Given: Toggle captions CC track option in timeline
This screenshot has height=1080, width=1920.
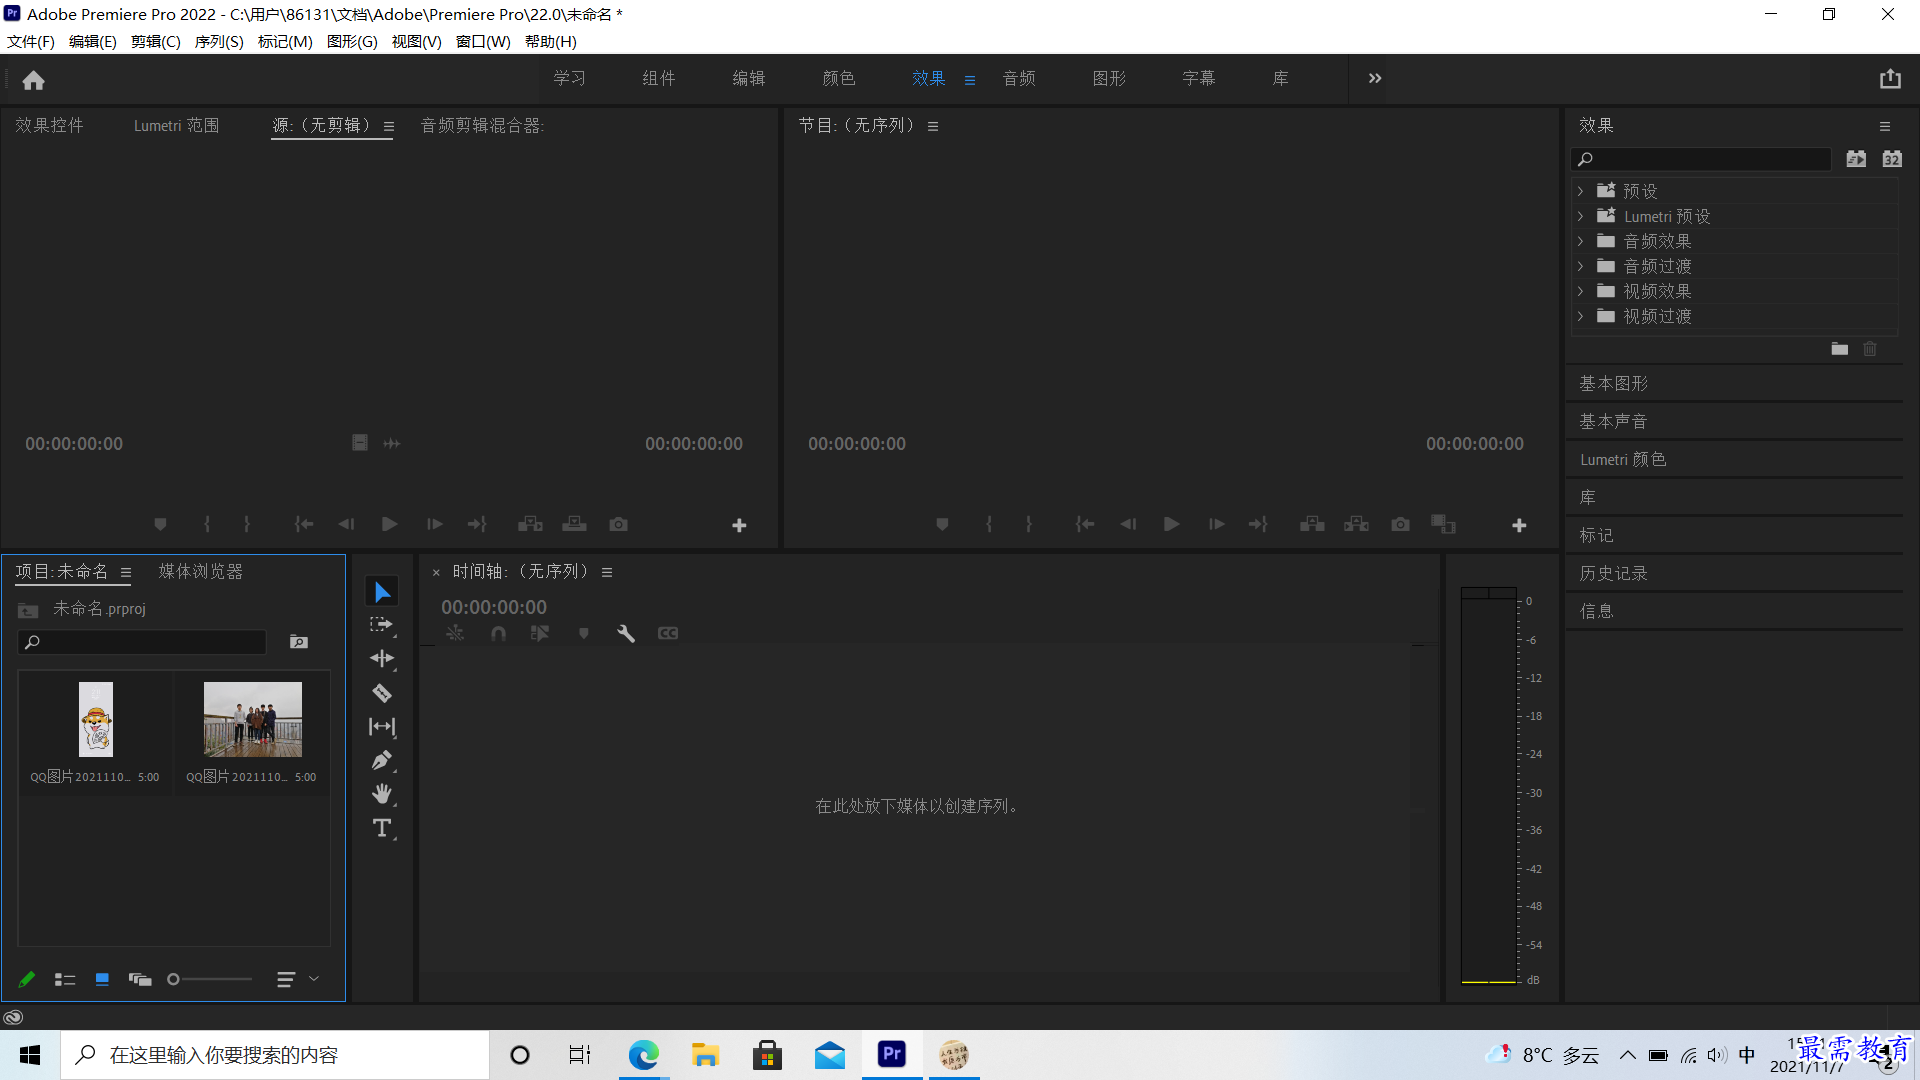Looking at the screenshot, I should coord(668,633).
